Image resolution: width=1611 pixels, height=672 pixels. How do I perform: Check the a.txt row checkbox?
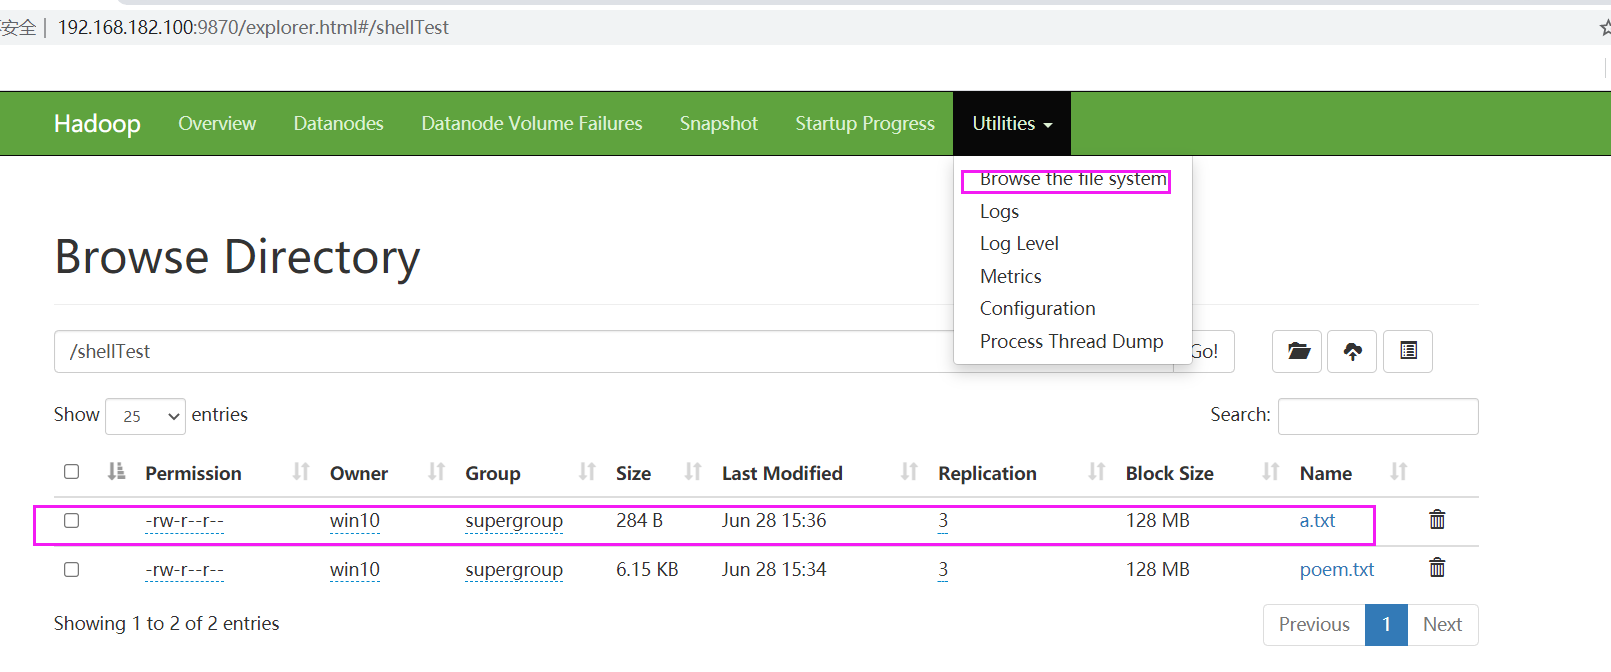click(71, 520)
